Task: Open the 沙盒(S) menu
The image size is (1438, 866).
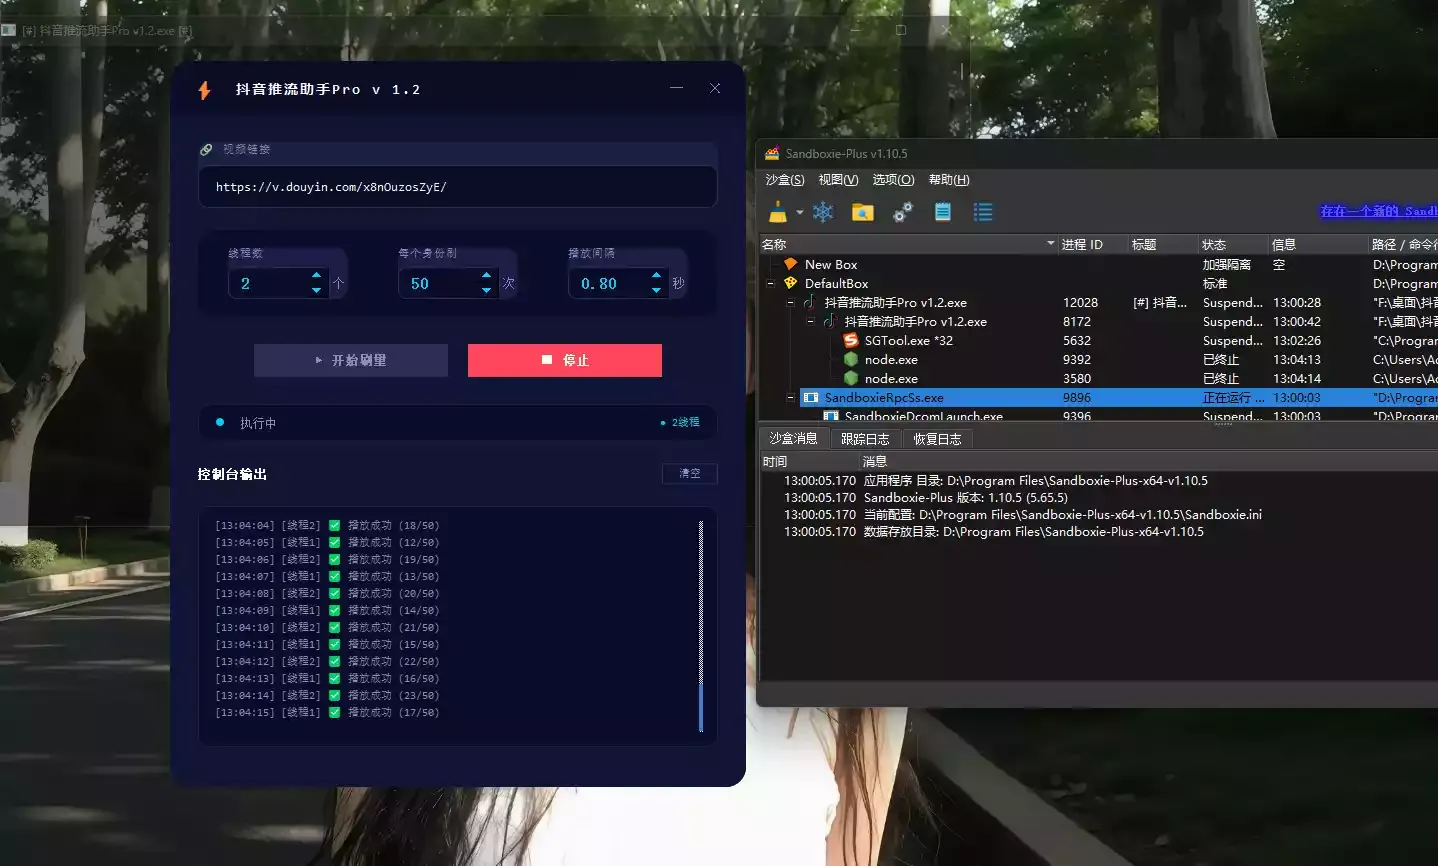Action: (785, 180)
